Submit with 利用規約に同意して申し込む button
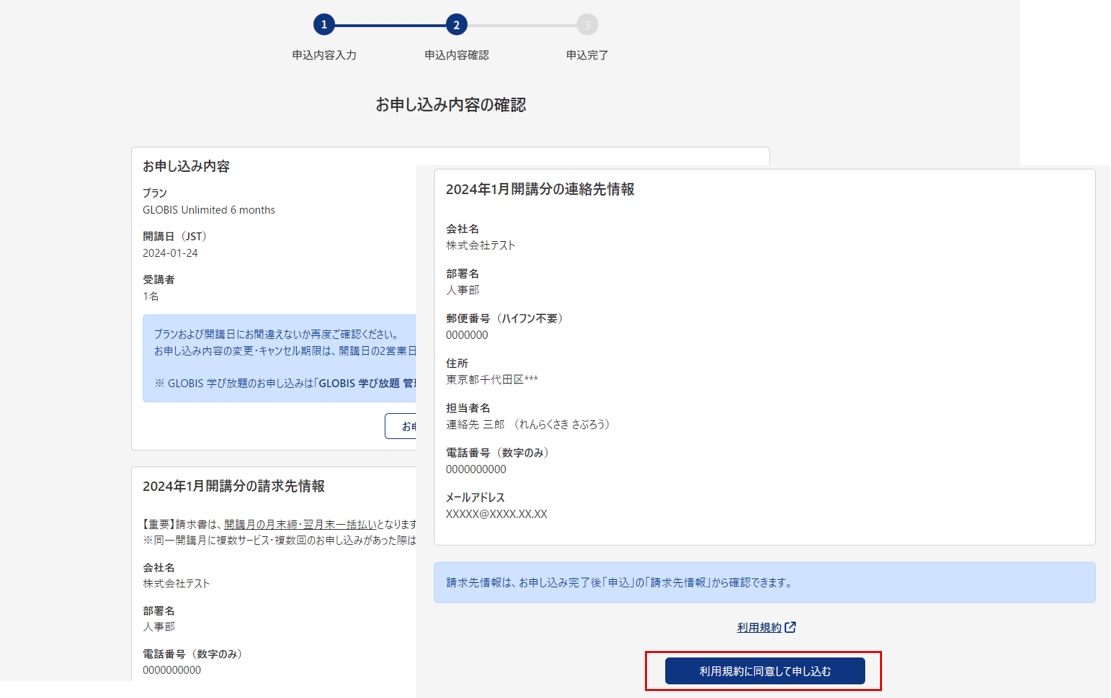 765,671
